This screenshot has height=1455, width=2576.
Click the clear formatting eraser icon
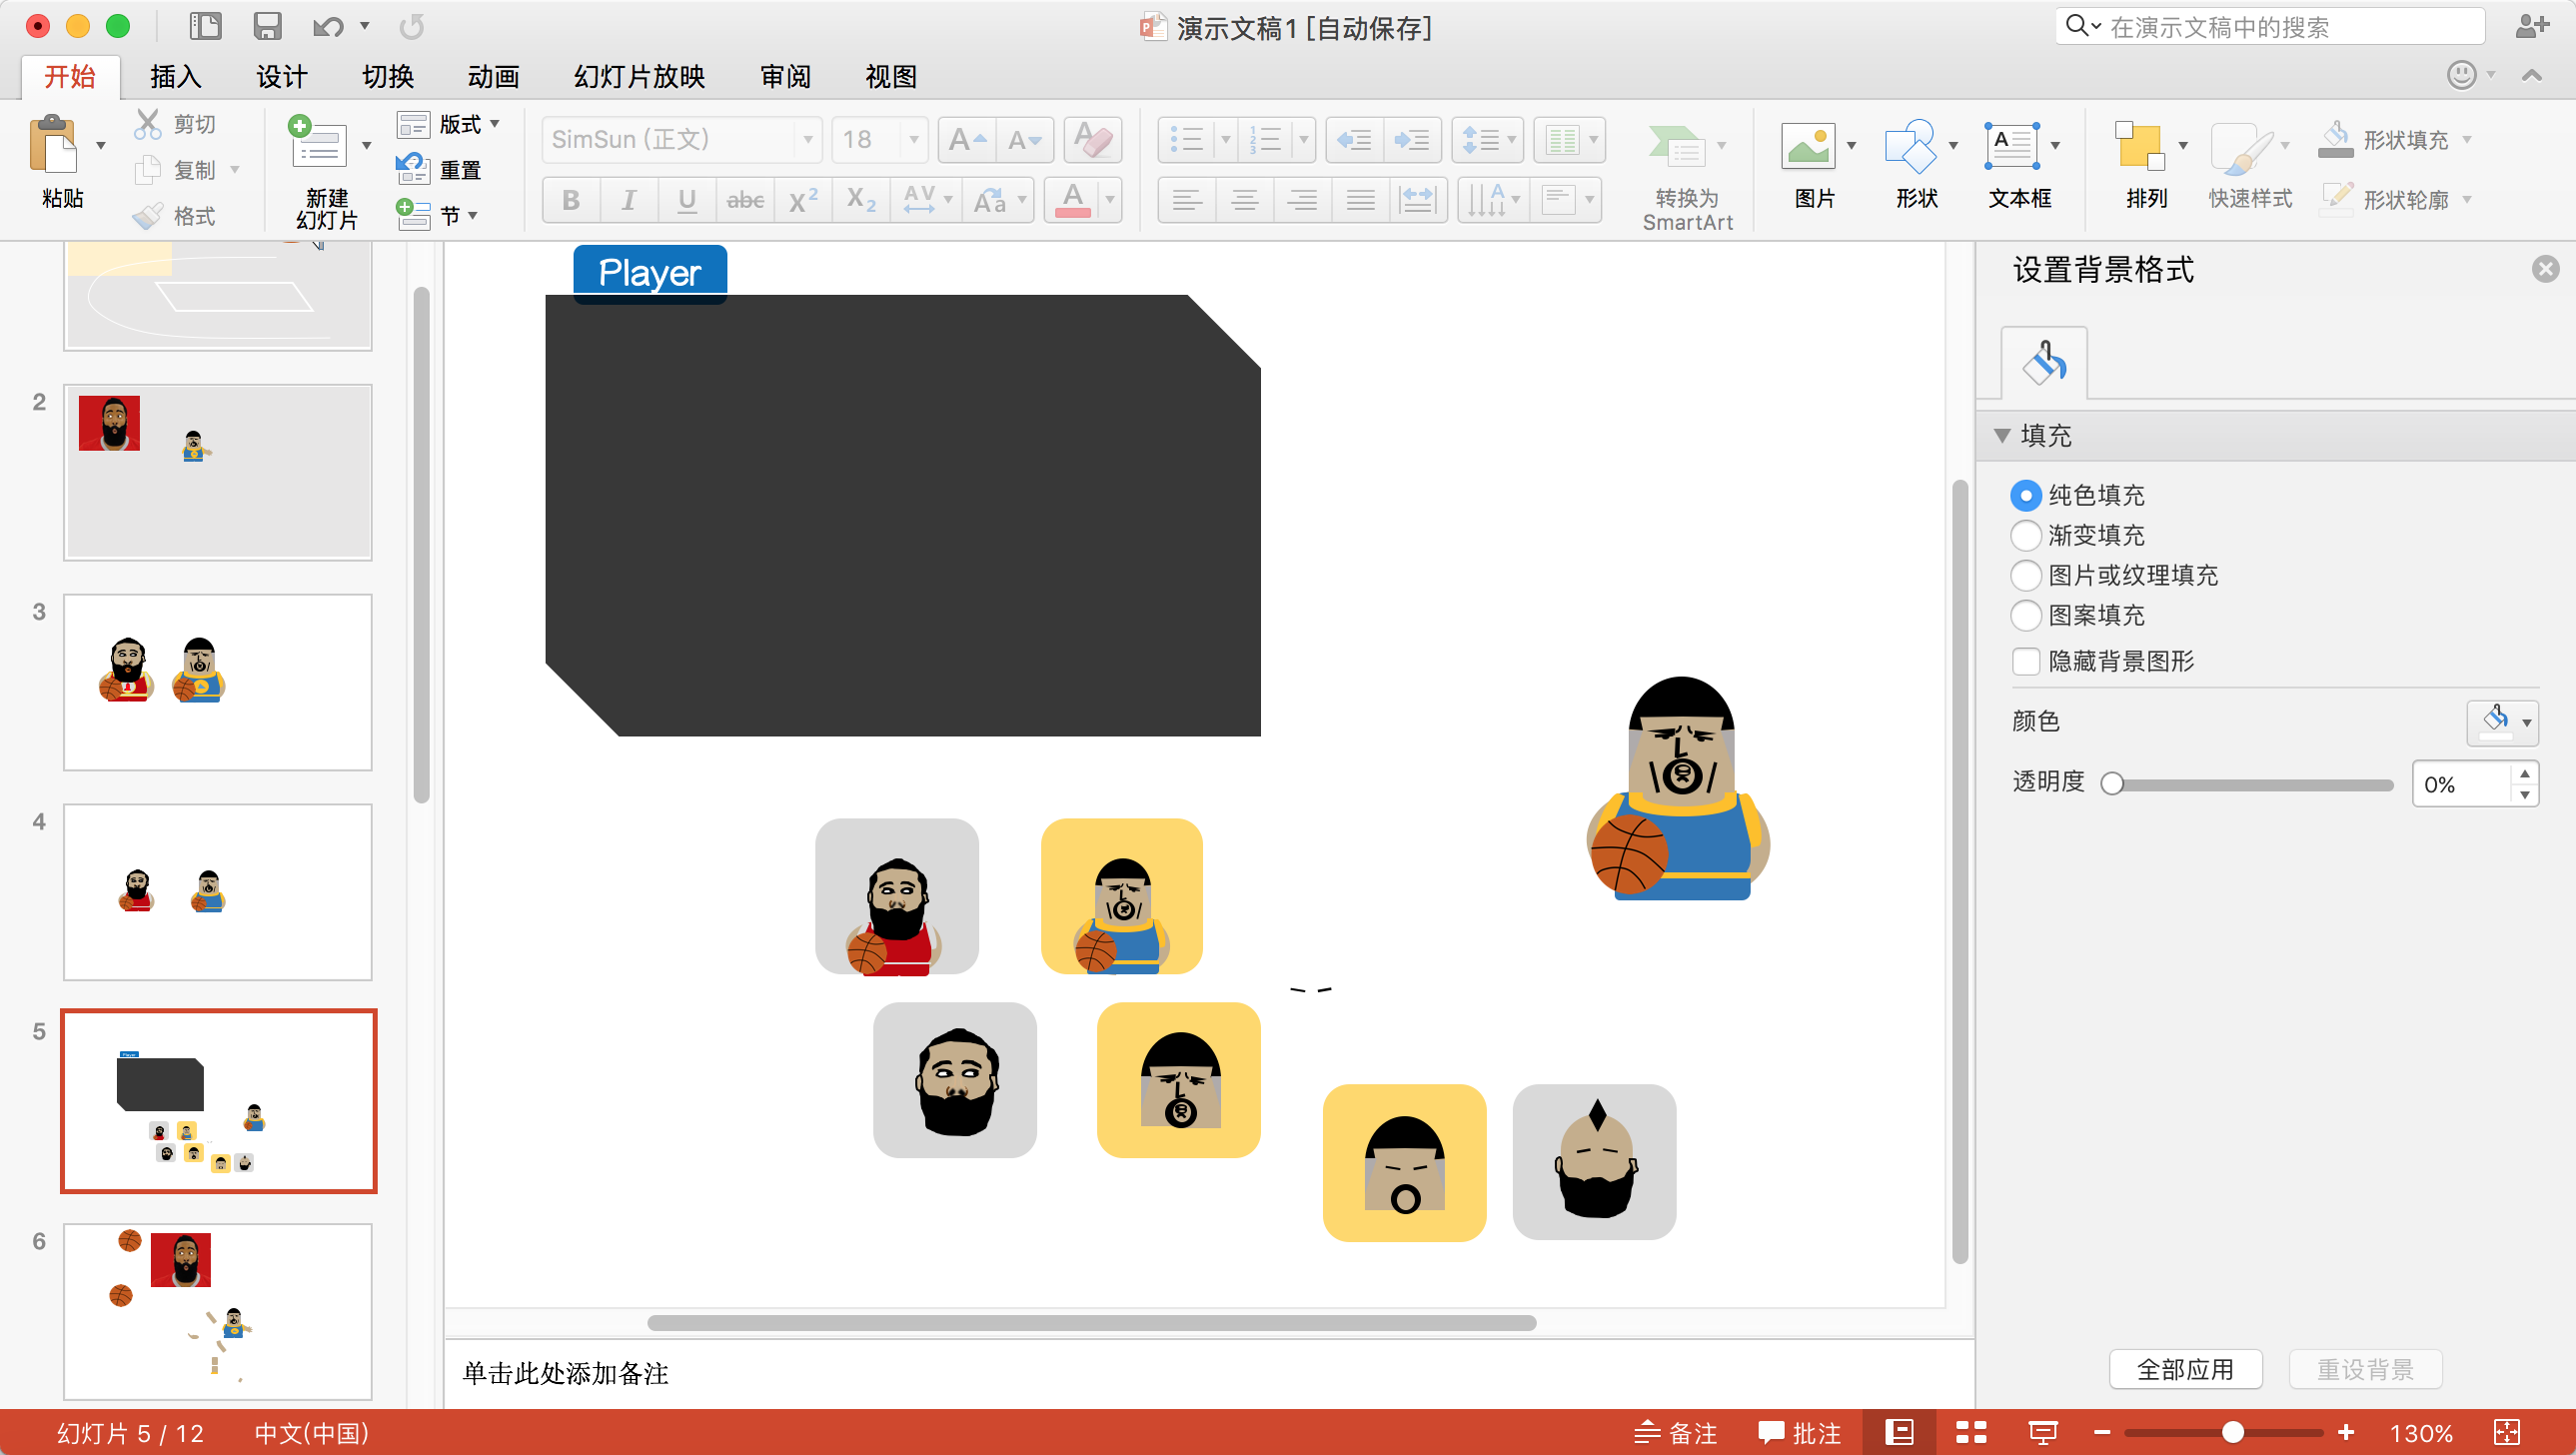point(1092,140)
